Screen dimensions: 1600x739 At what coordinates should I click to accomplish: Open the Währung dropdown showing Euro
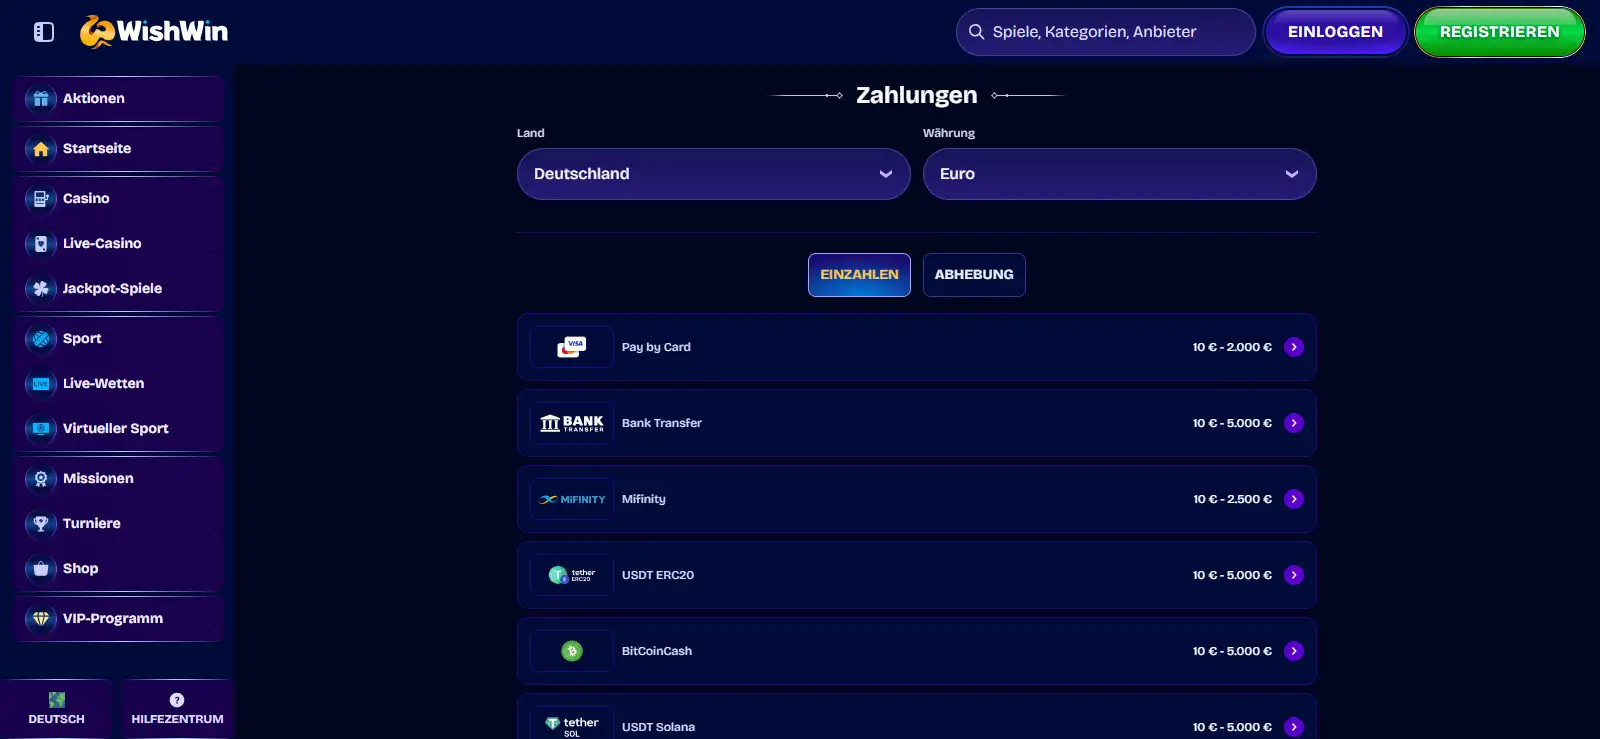click(x=1120, y=174)
